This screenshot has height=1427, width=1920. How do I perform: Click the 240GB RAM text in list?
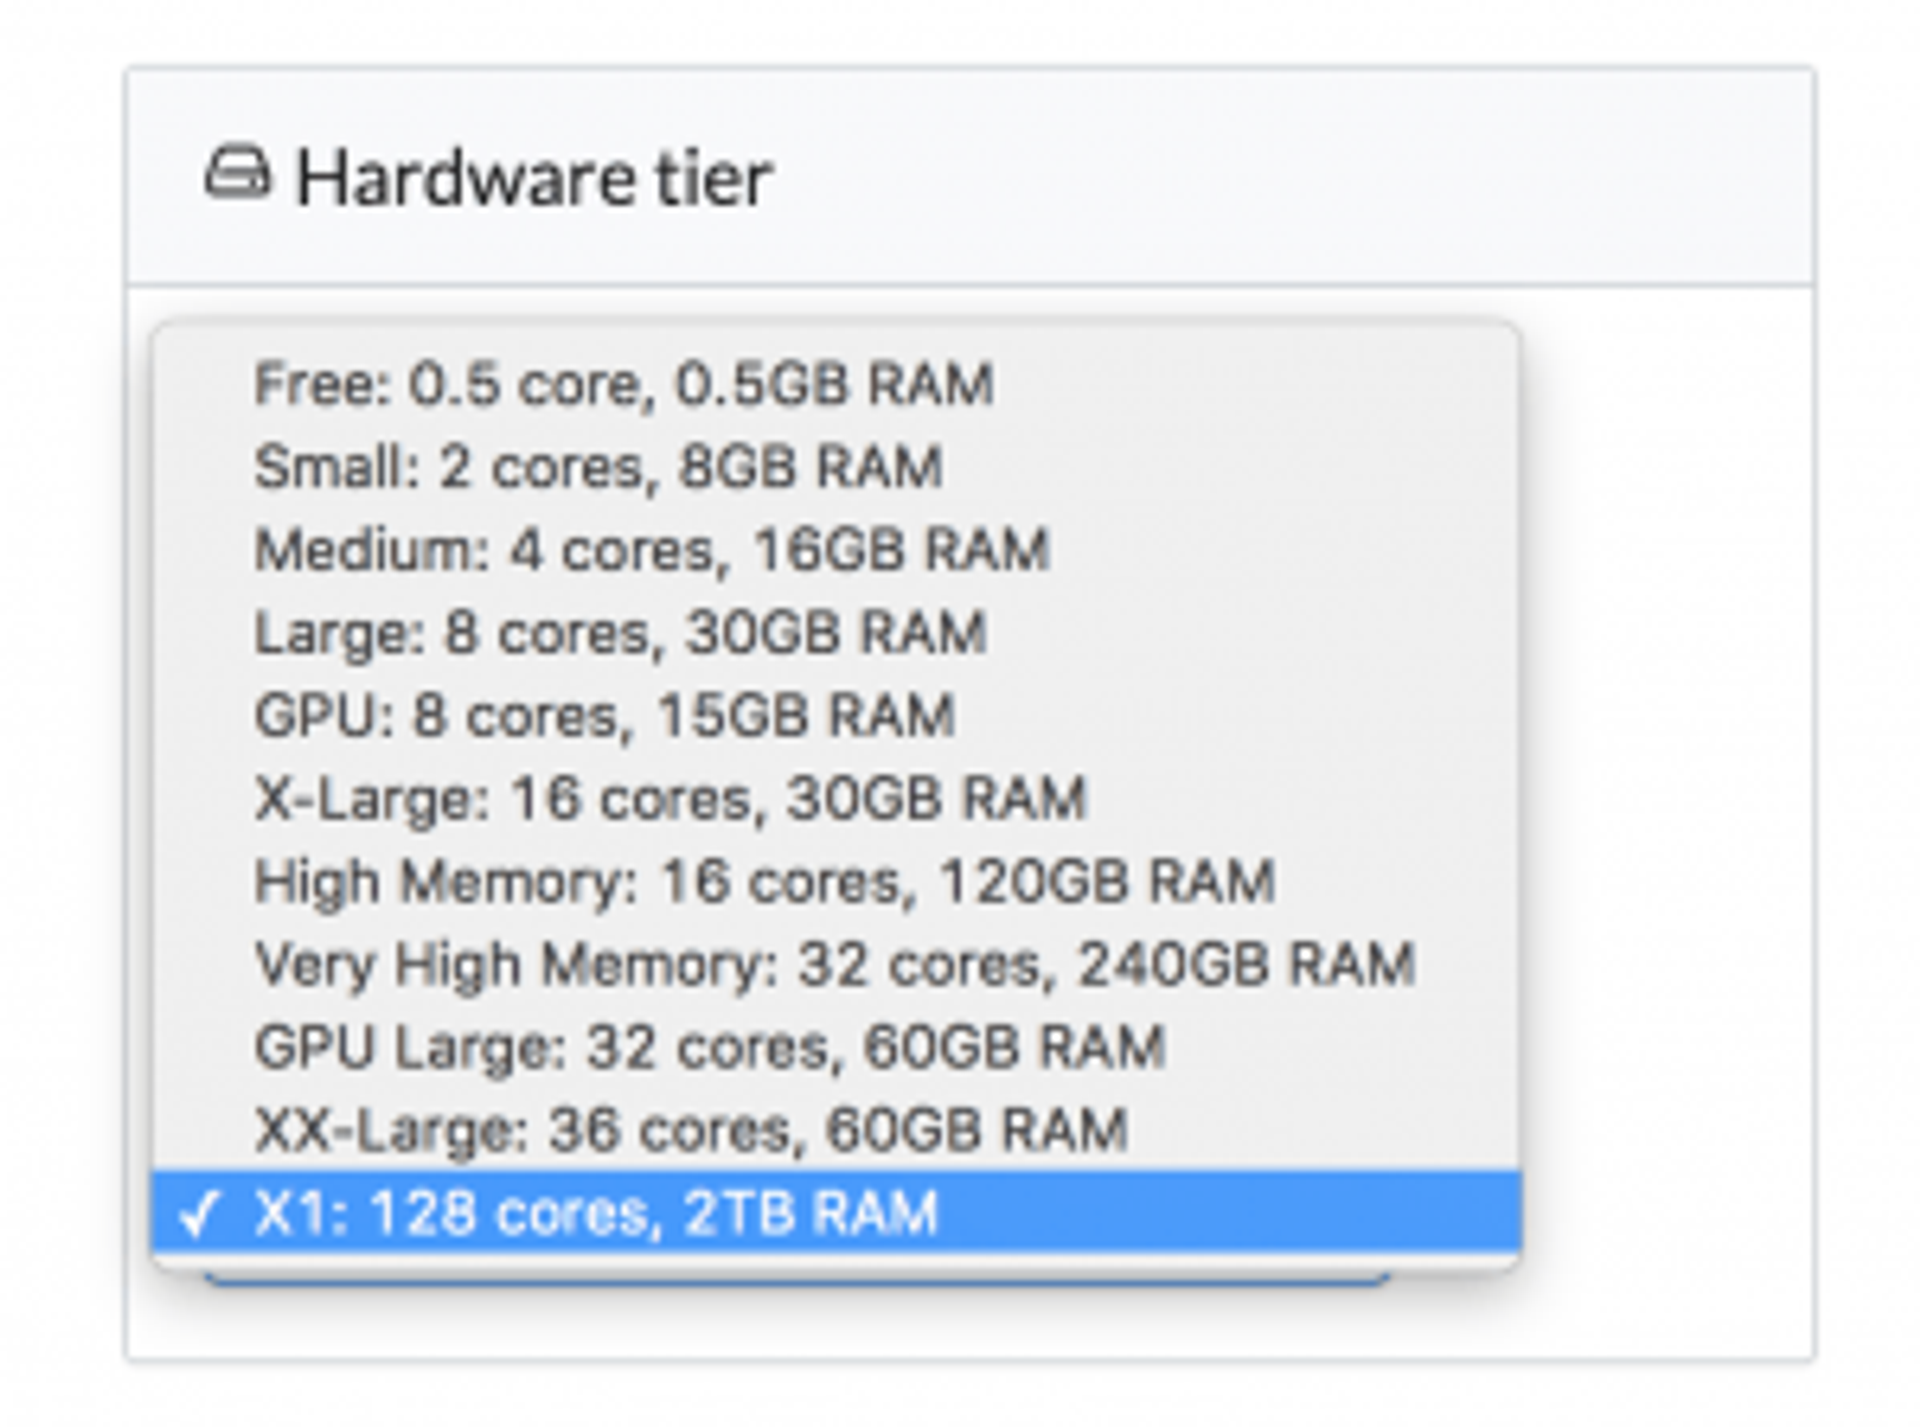[x=1246, y=965]
